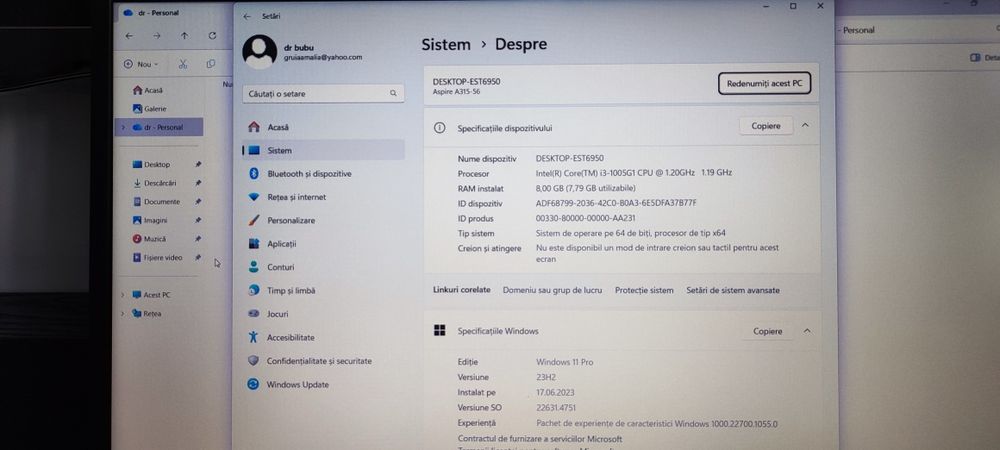Expand the Acest PC tree node

point(122,295)
